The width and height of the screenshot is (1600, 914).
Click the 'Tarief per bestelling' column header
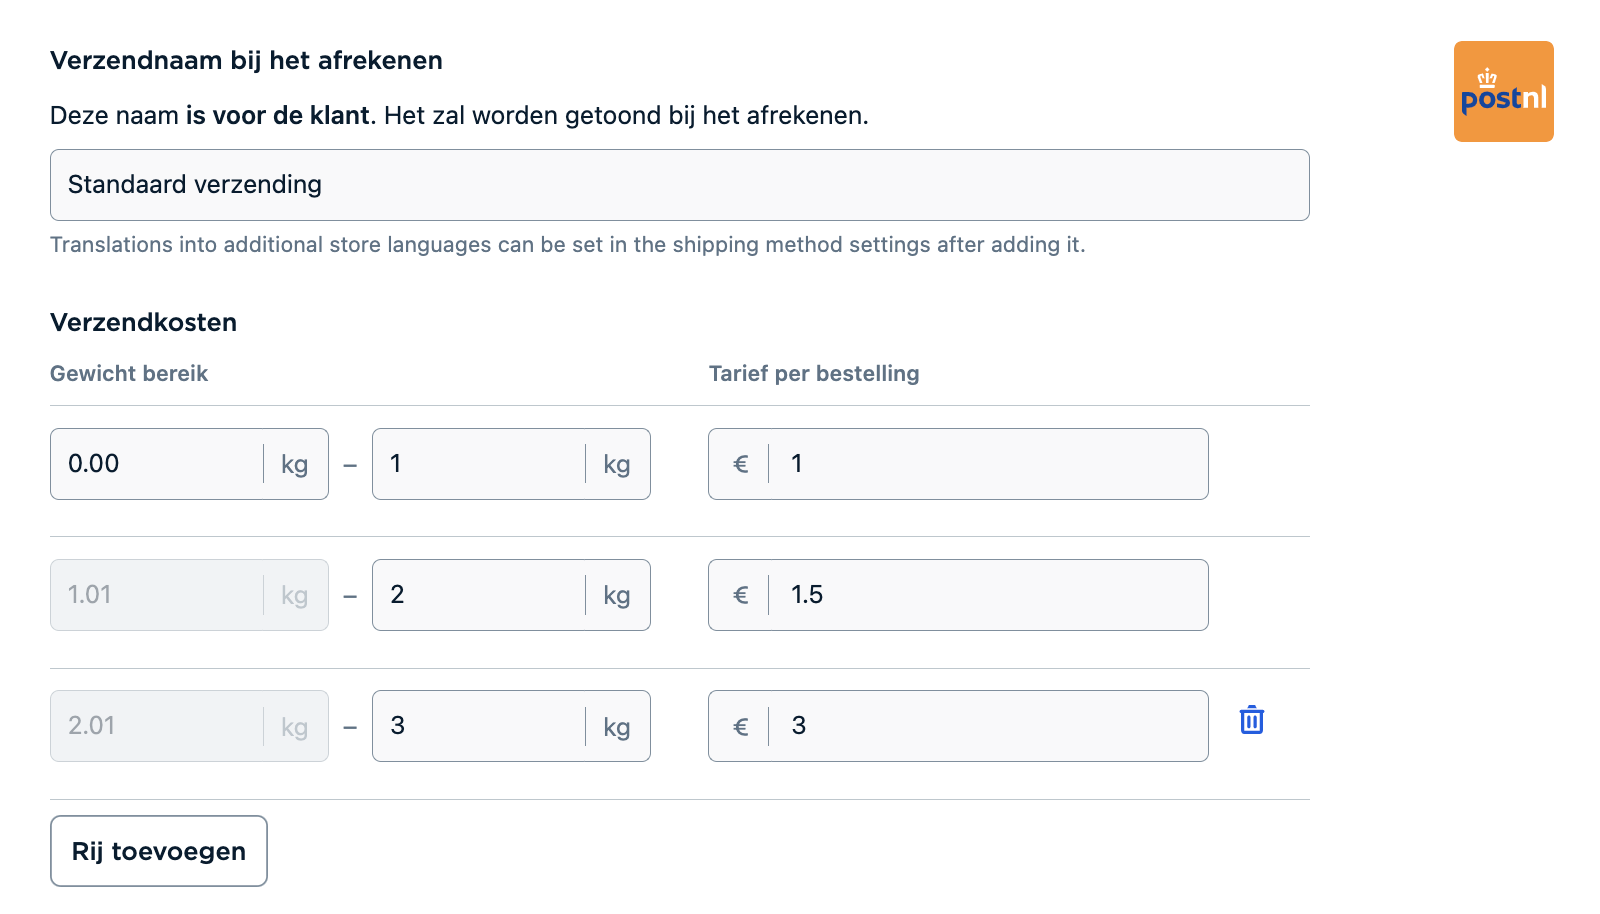(814, 374)
